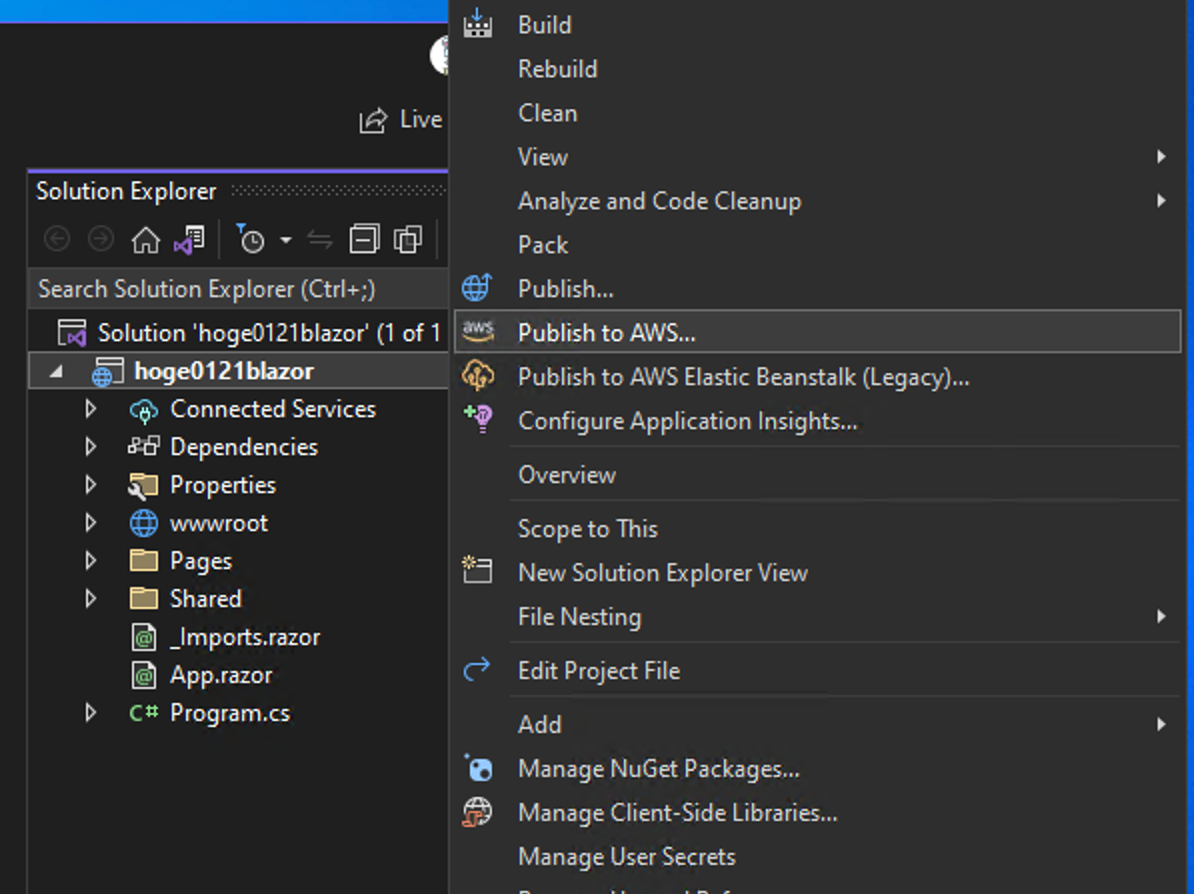Open the Pending Changes Filter dropdown arrow
Viewport: 1194px width, 894px height.
[286, 241]
